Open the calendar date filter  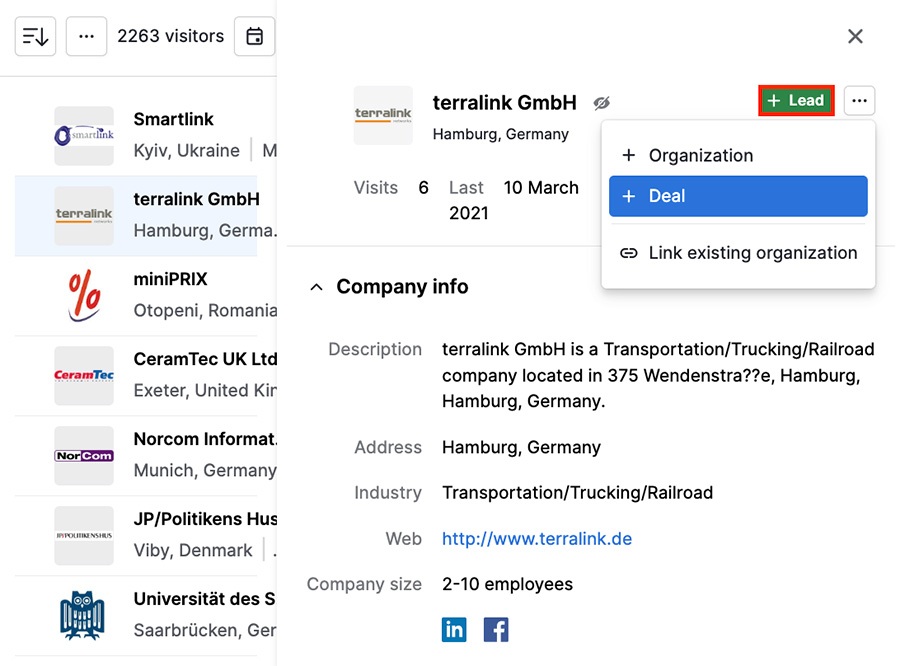[254, 36]
